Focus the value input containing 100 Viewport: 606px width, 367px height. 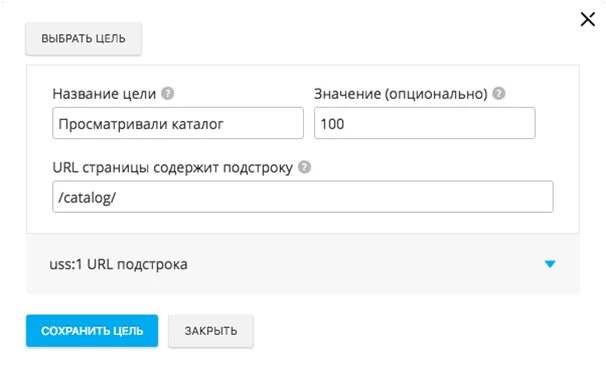424,123
